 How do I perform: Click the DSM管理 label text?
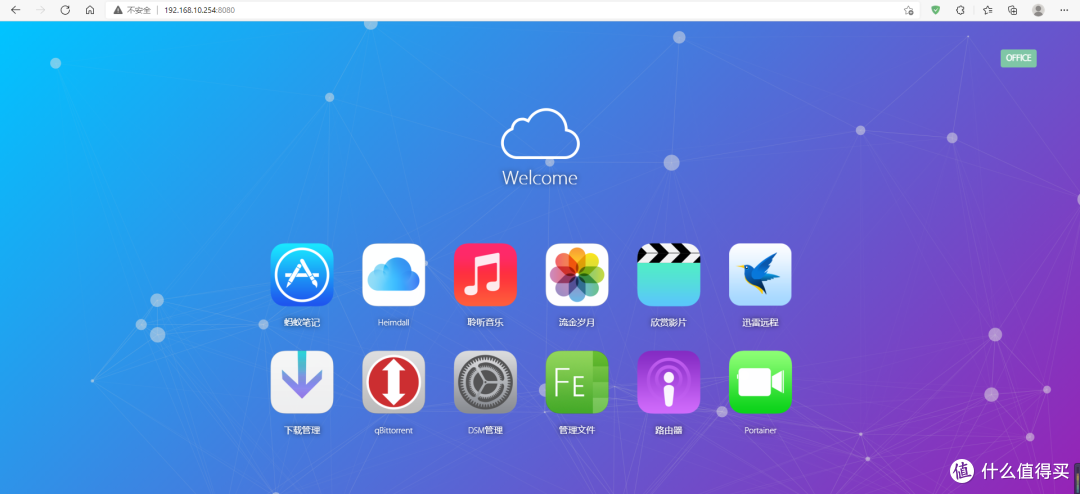point(485,431)
